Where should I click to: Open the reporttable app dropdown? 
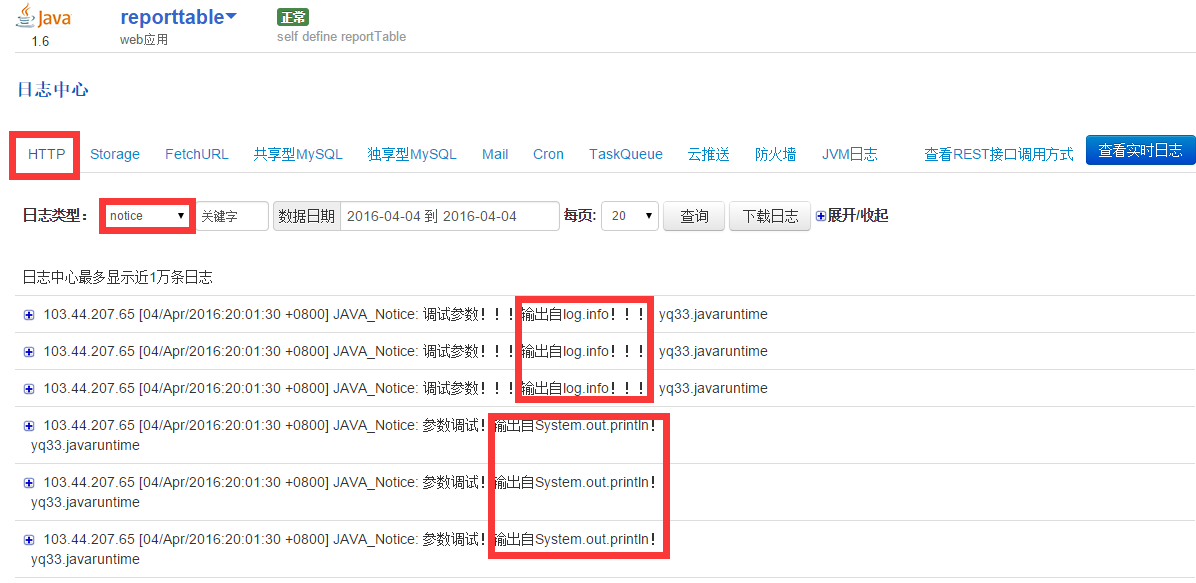[178, 18]
